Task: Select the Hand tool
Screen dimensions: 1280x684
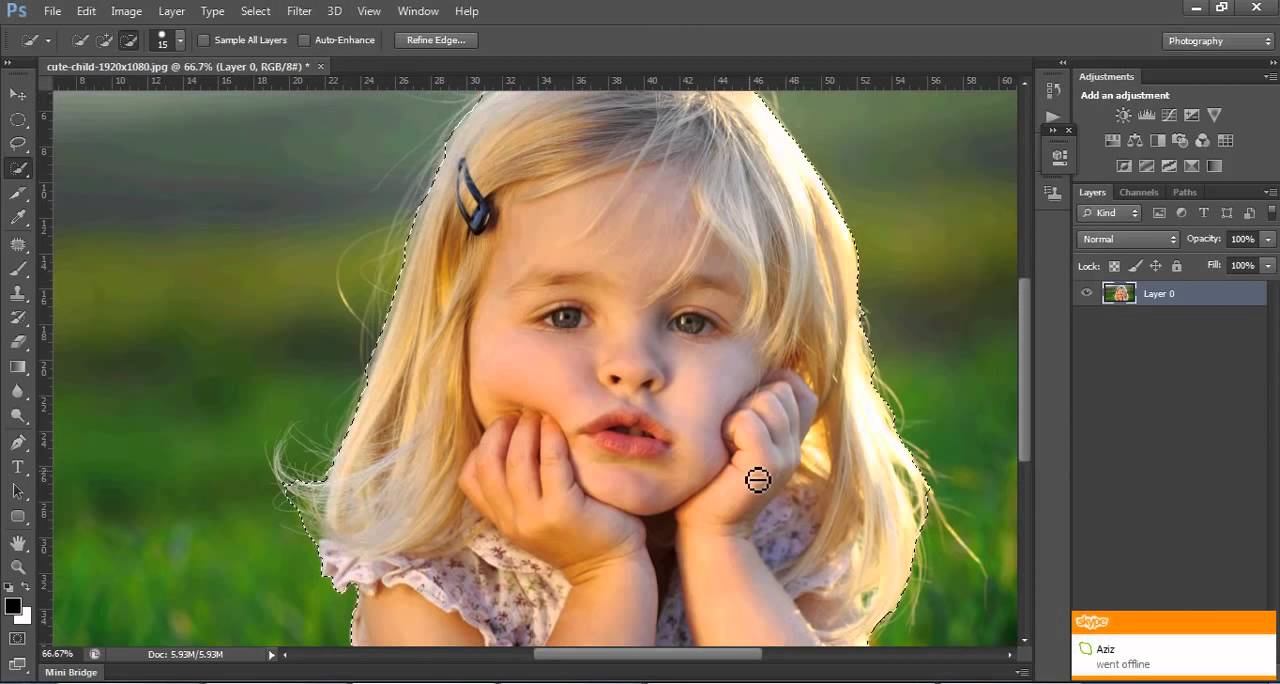Action: coord(18,542)
